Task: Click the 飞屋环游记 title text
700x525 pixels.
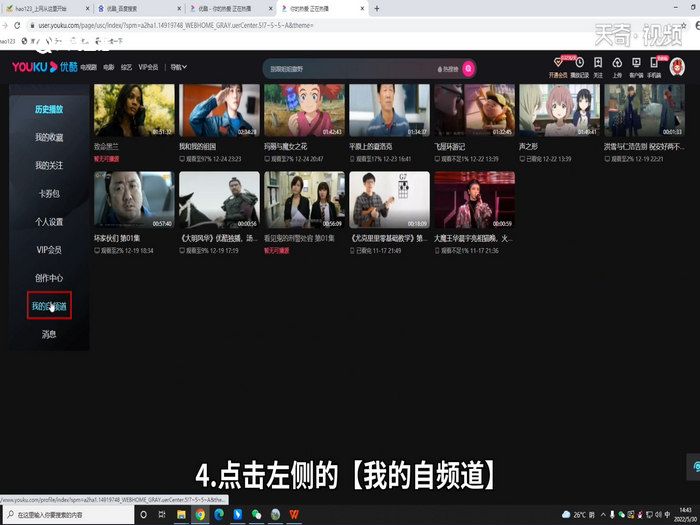Action: pyautogui.click(x=450, y=146)
